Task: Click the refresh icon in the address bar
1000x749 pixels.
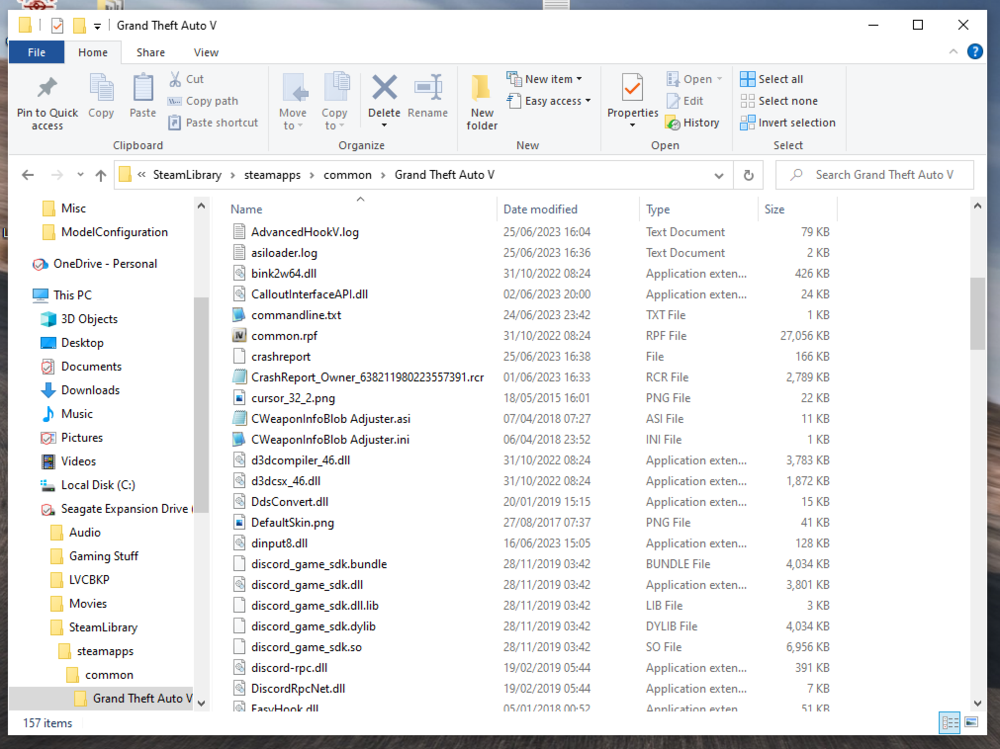Action: click(x=748, y=174)
